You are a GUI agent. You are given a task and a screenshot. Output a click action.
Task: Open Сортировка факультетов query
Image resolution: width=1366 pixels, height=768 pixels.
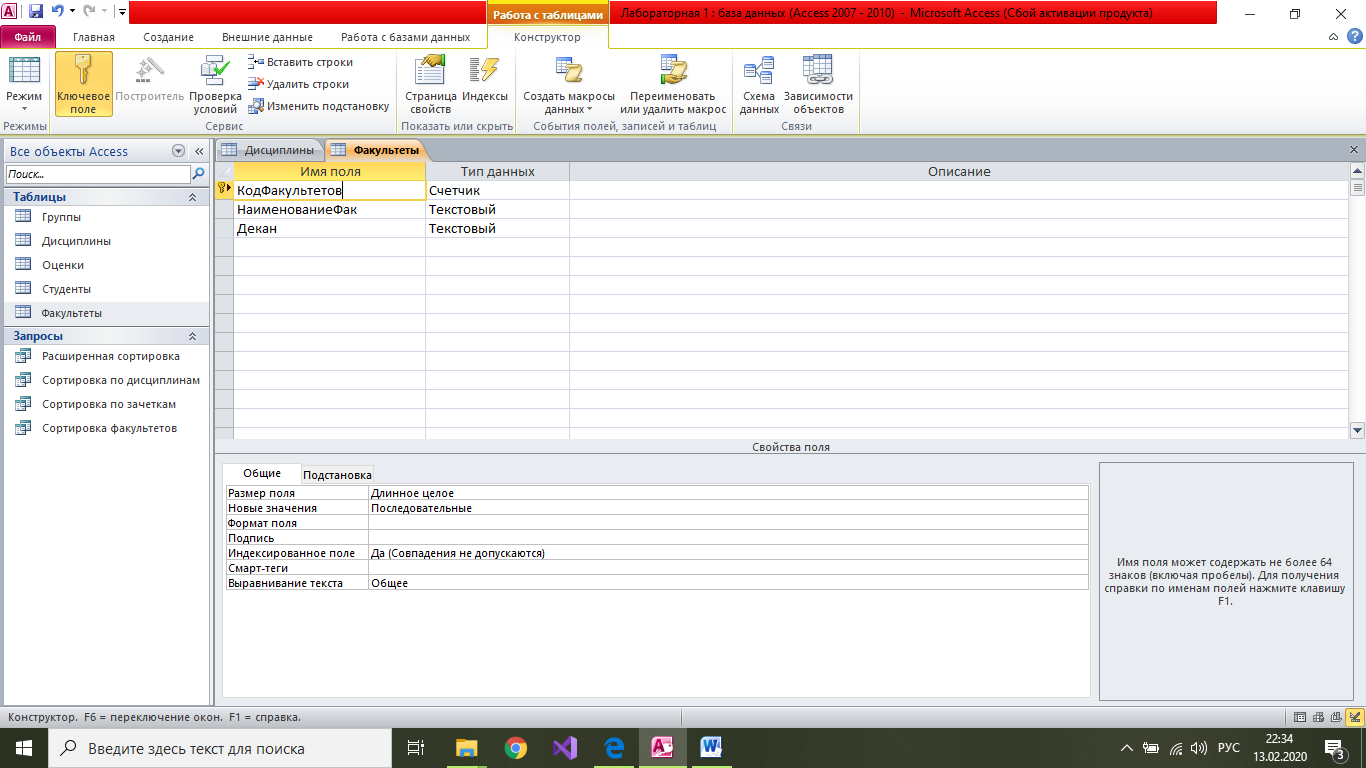(105, 428)
